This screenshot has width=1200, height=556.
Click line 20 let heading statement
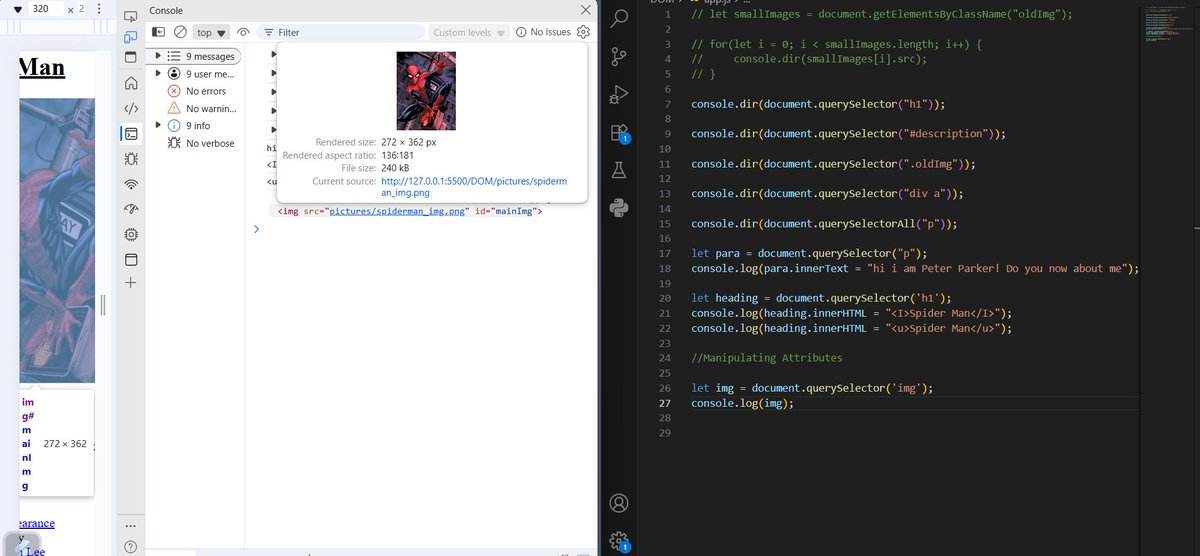tap(821, 298)
